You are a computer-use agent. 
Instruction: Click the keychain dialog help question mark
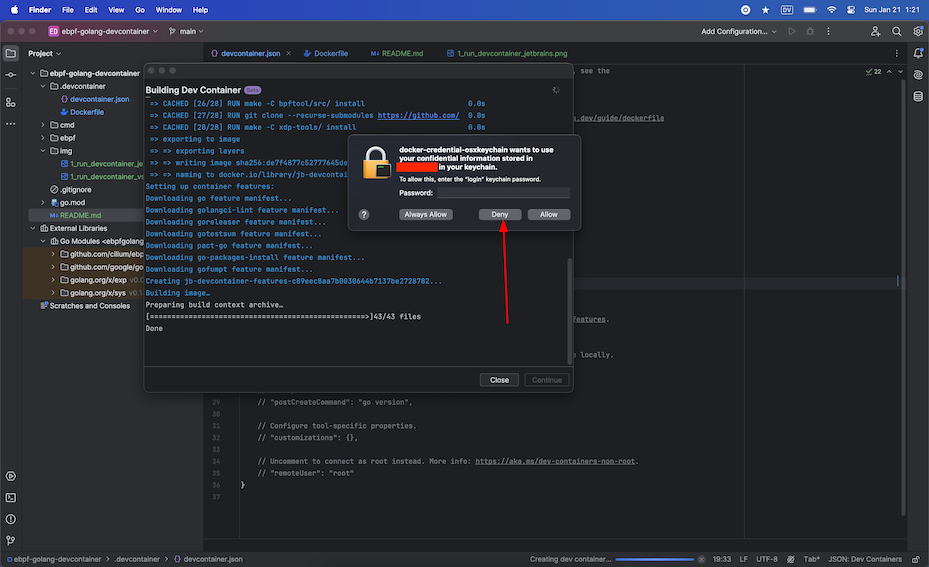pos(364,214)
